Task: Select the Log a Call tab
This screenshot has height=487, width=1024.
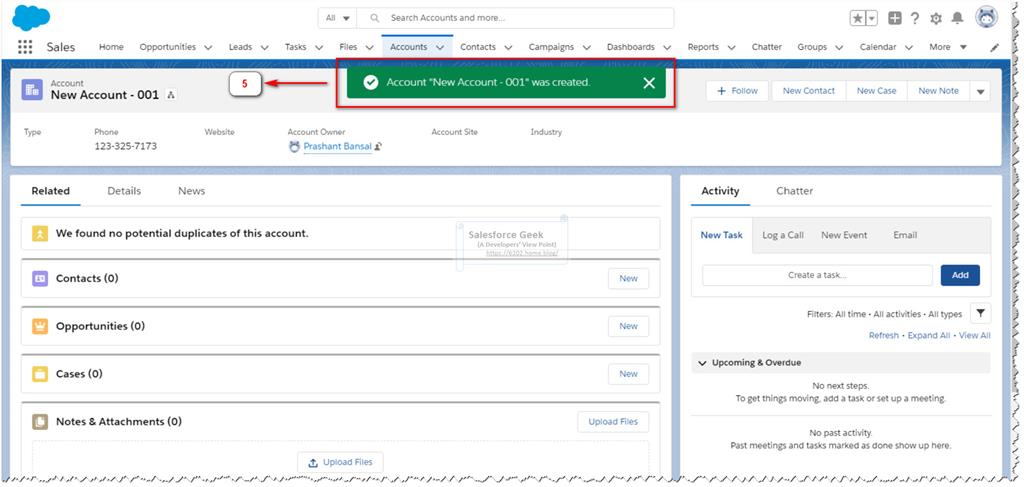Action: (x=783, y=235)
